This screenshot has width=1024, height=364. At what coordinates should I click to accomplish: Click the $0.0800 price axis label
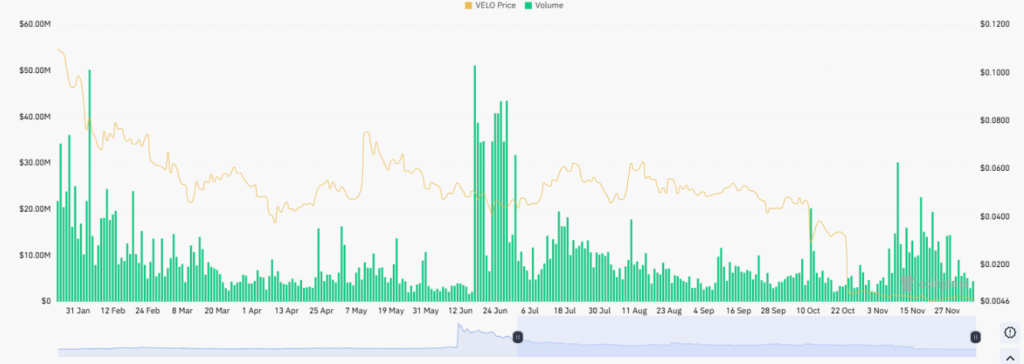(995, 120)
